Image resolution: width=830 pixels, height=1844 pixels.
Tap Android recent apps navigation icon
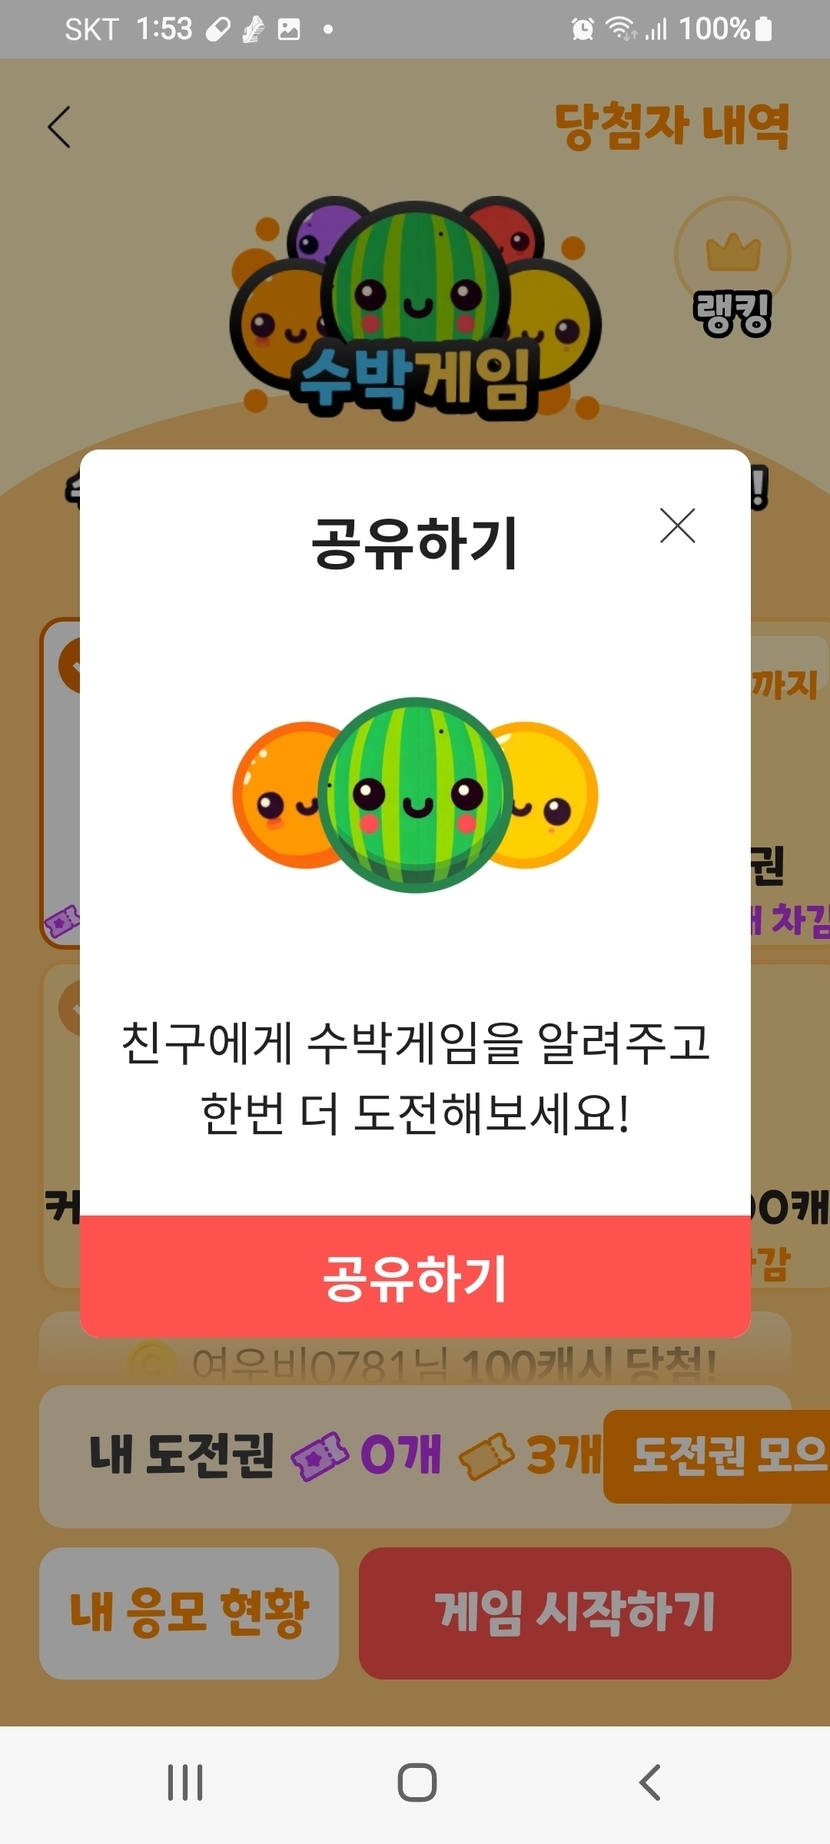pyautogui.click(x=185, y=1782)
